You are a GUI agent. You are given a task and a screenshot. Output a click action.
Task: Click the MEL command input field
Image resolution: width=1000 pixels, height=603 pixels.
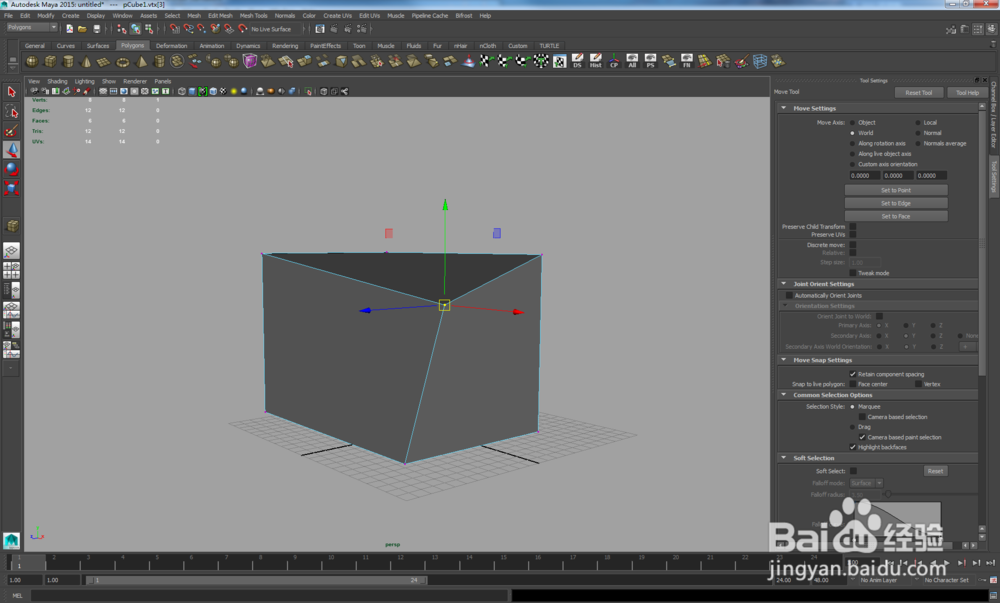pos(270,595)
